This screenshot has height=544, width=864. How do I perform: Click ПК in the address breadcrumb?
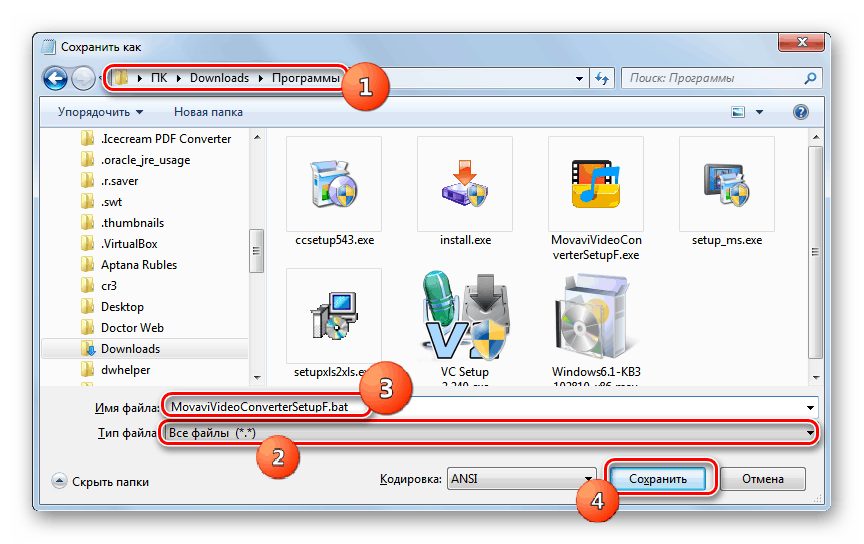[159, 78]
